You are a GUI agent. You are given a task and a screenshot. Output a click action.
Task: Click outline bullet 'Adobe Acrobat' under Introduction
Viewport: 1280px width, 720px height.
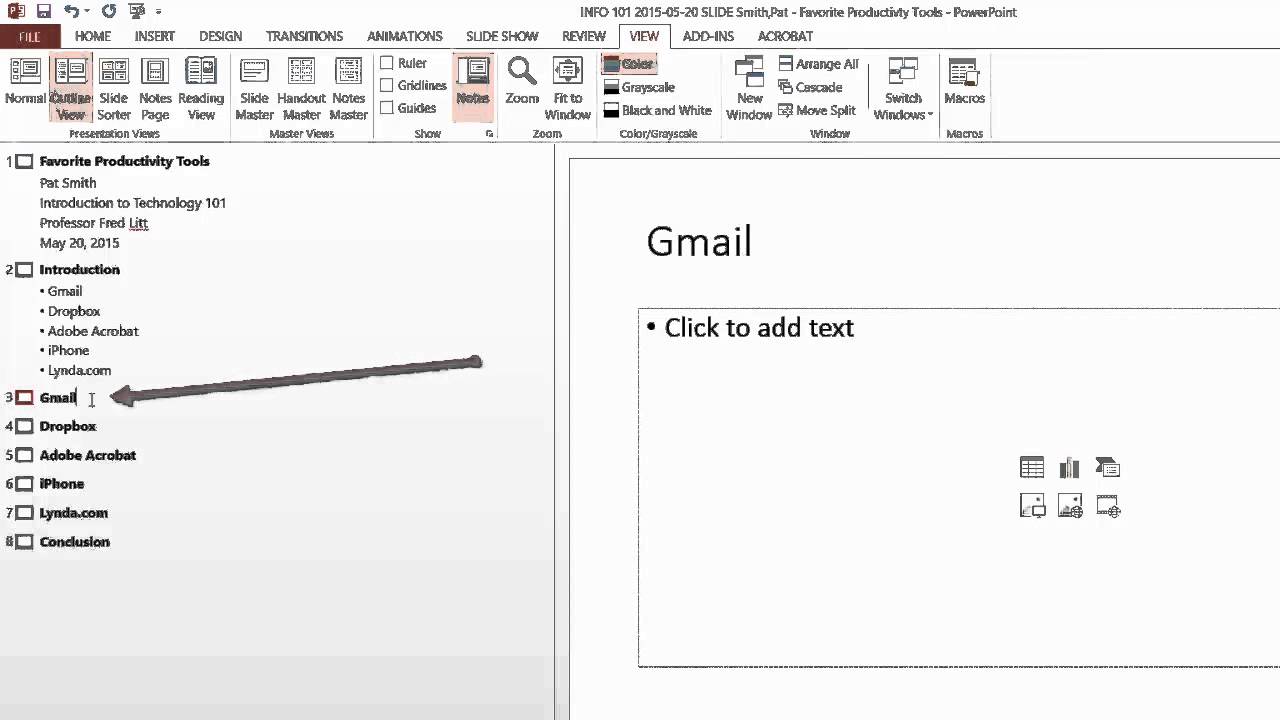93,331
